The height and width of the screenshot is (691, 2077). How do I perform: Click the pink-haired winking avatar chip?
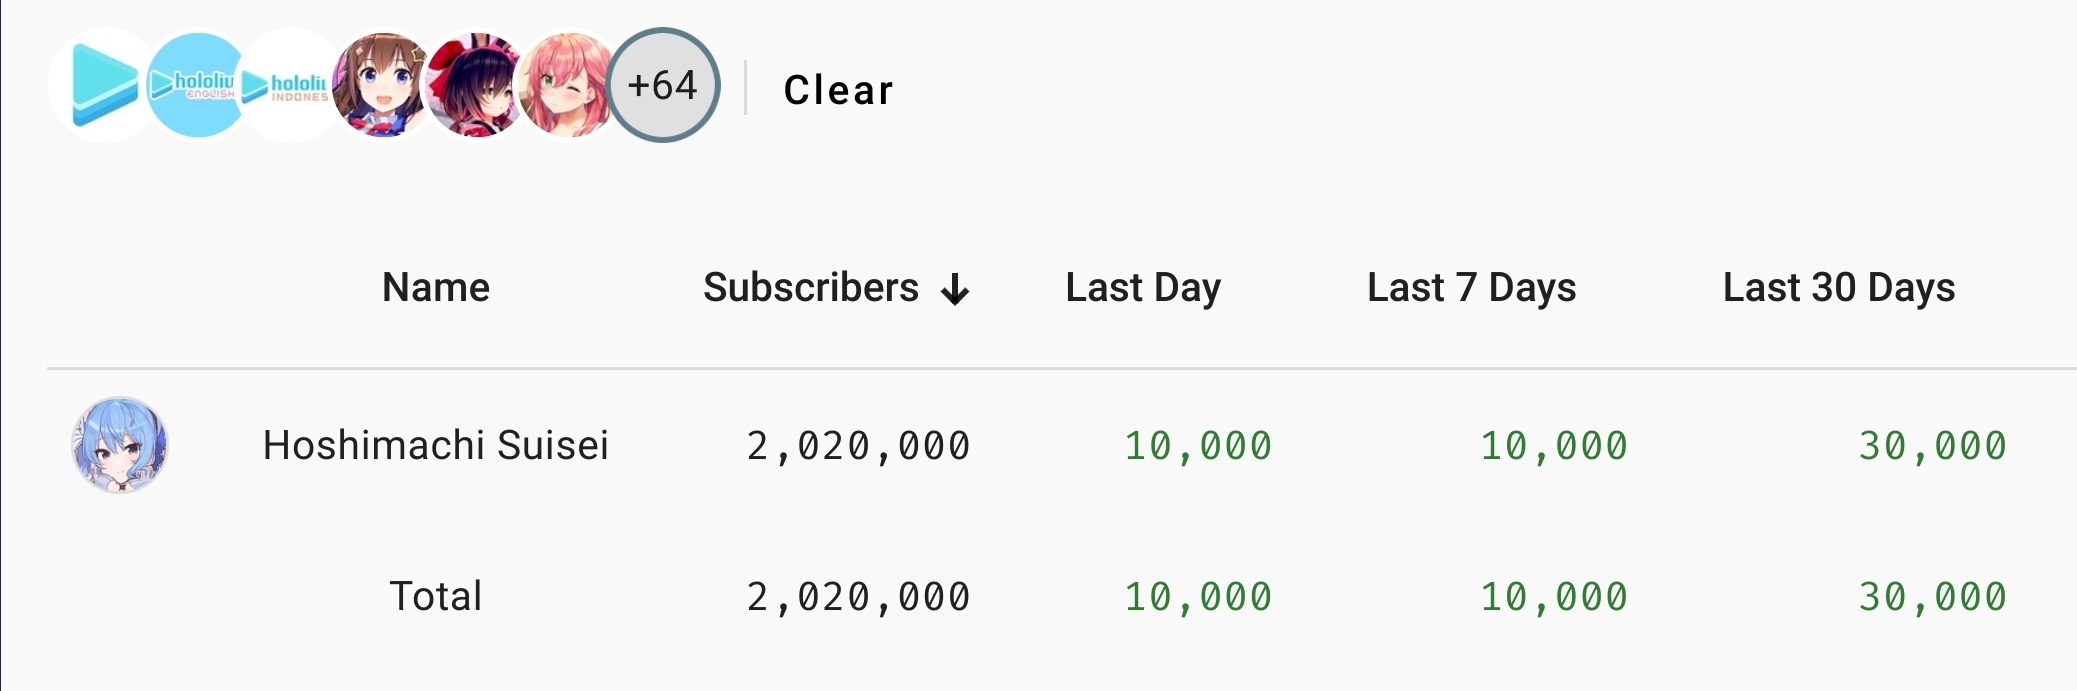pyautogui.click(x=570, y=85)
